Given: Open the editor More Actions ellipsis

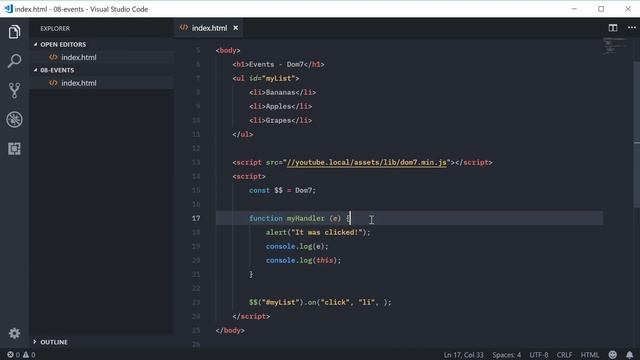Looking at the screenshot, I should [x=631, y=28].
